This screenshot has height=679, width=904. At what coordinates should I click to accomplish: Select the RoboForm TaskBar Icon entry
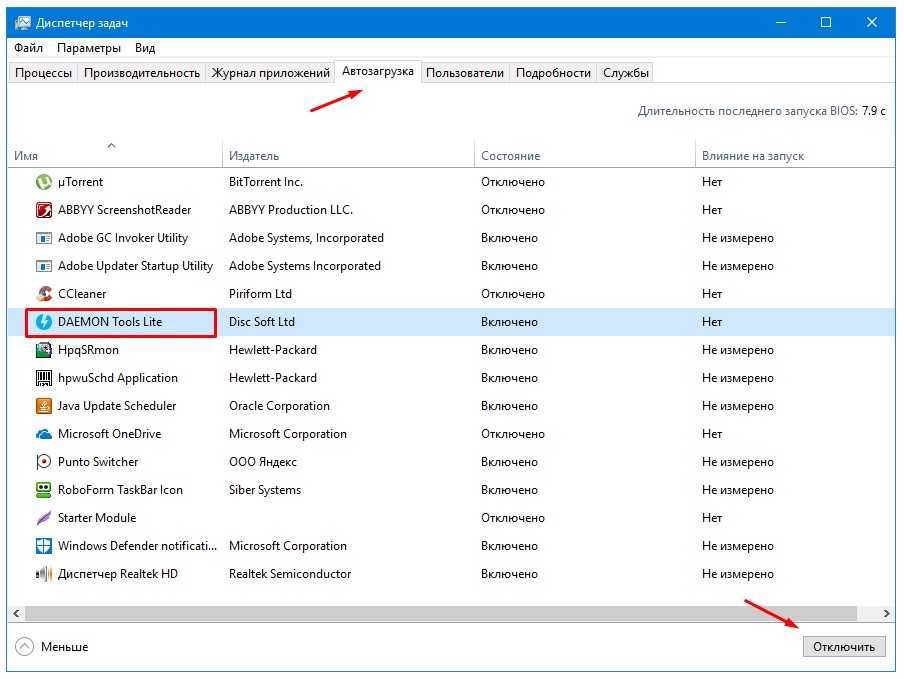[x=120, y=490]
